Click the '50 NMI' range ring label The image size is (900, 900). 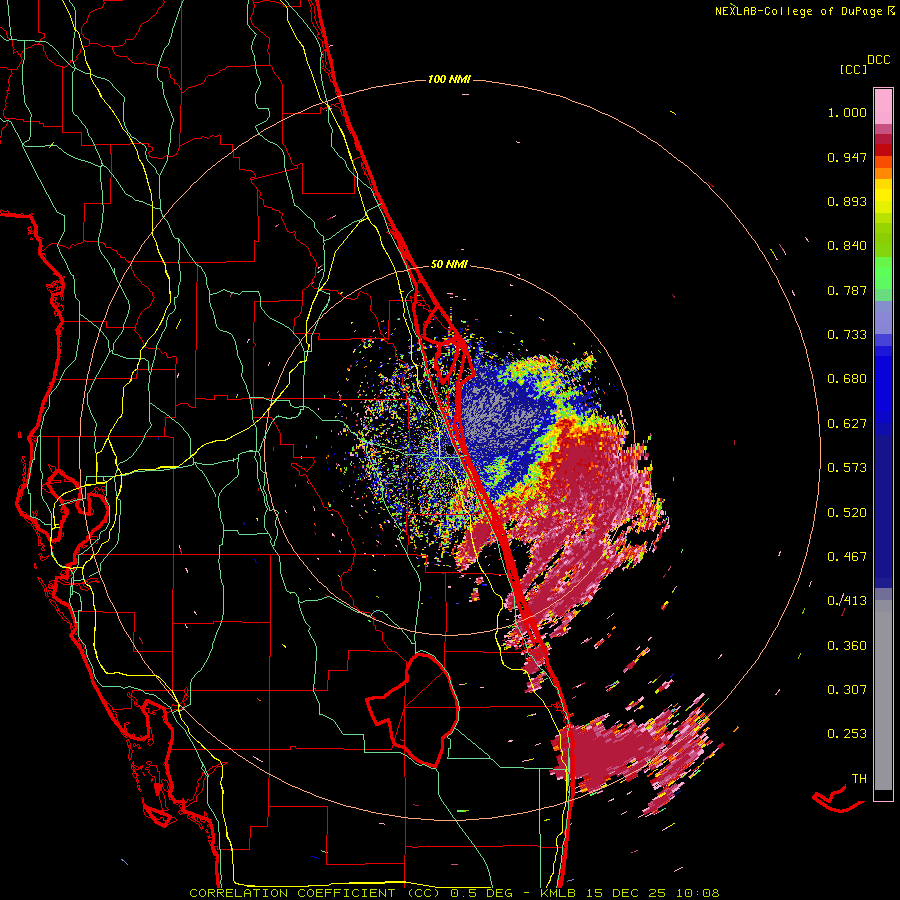449,264
